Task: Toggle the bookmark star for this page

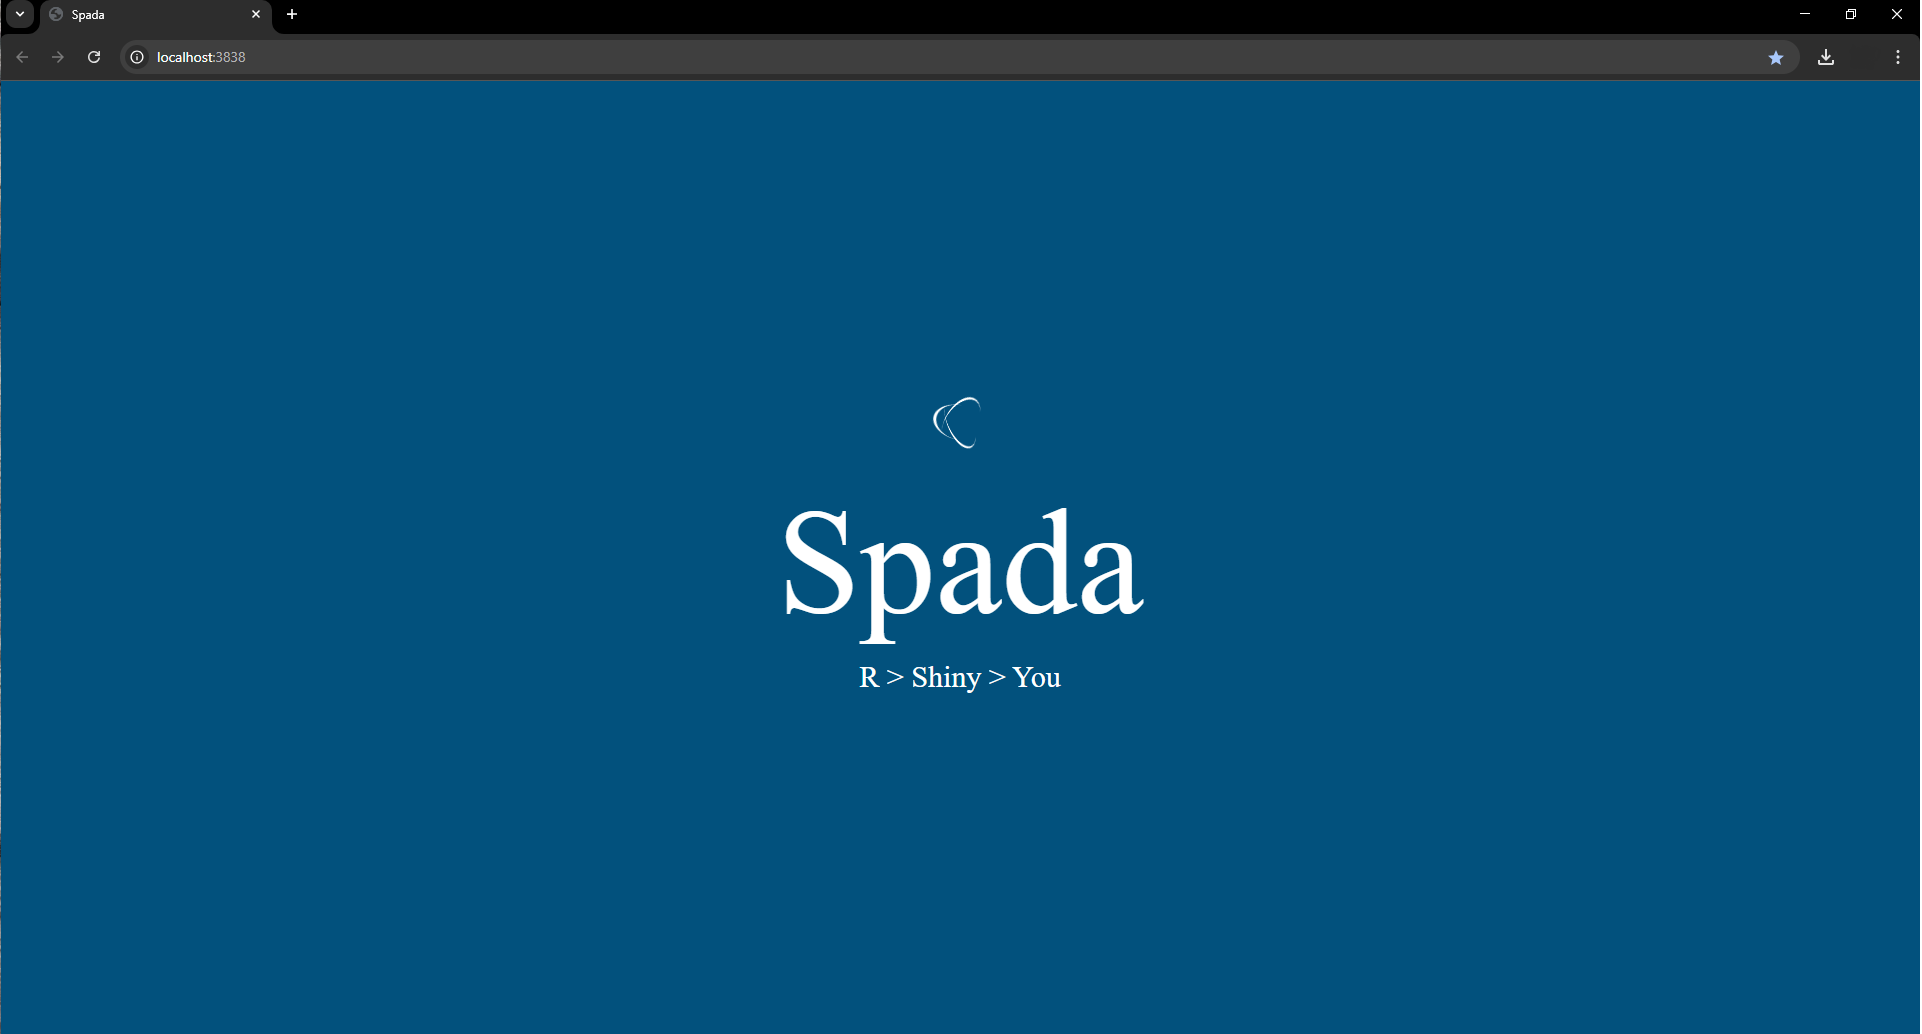Action: coord(1776,58)
